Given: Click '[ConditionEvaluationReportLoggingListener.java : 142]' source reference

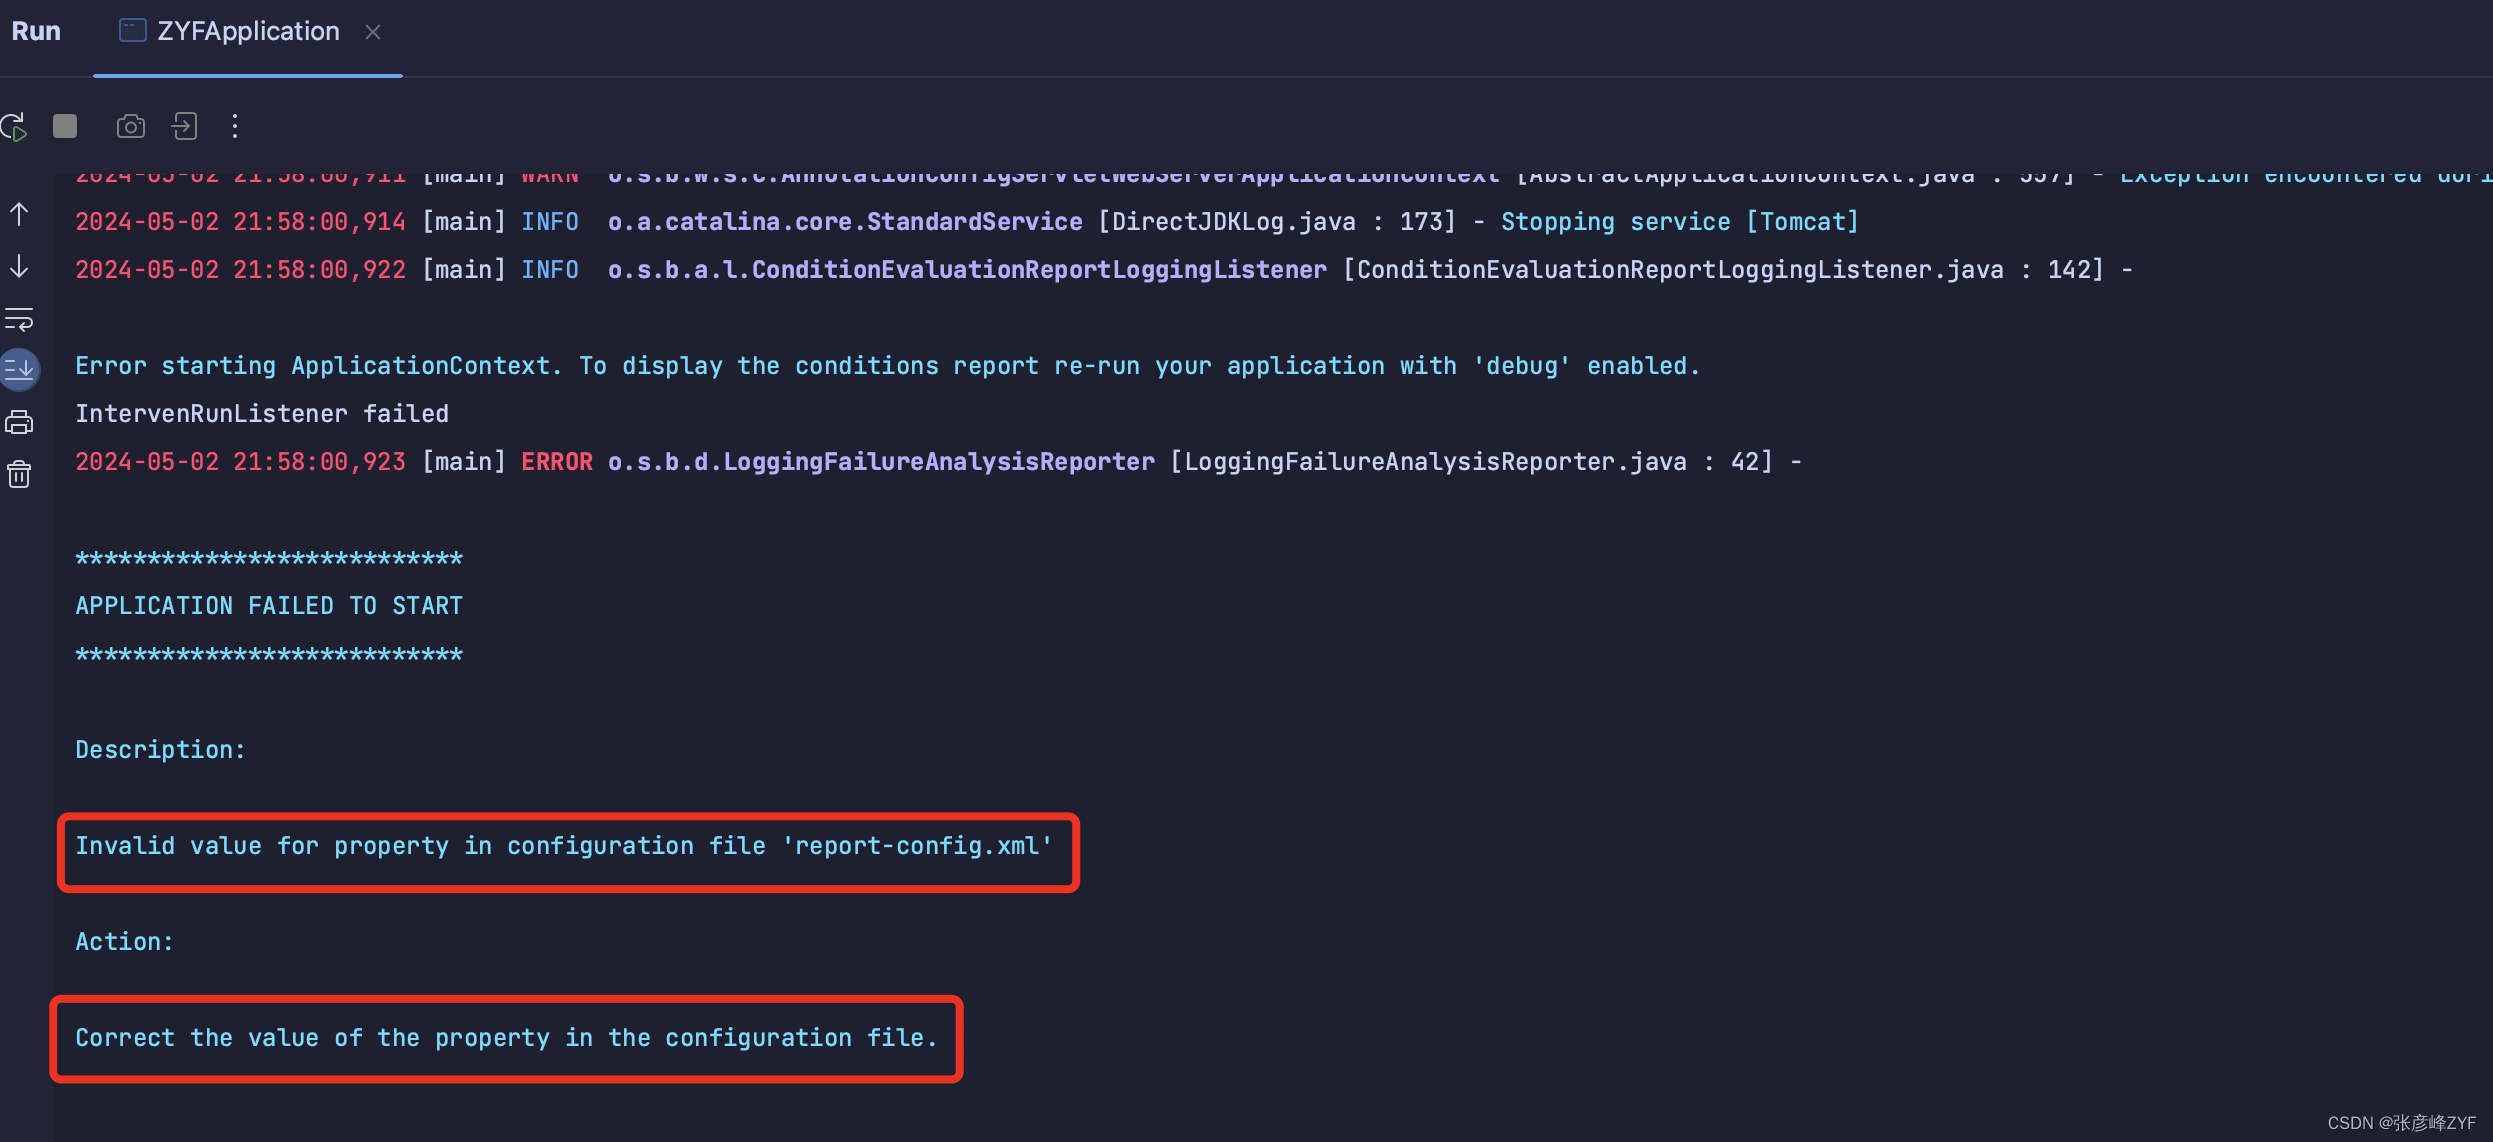Looking at the screenshot, I should click(1723, 270).
